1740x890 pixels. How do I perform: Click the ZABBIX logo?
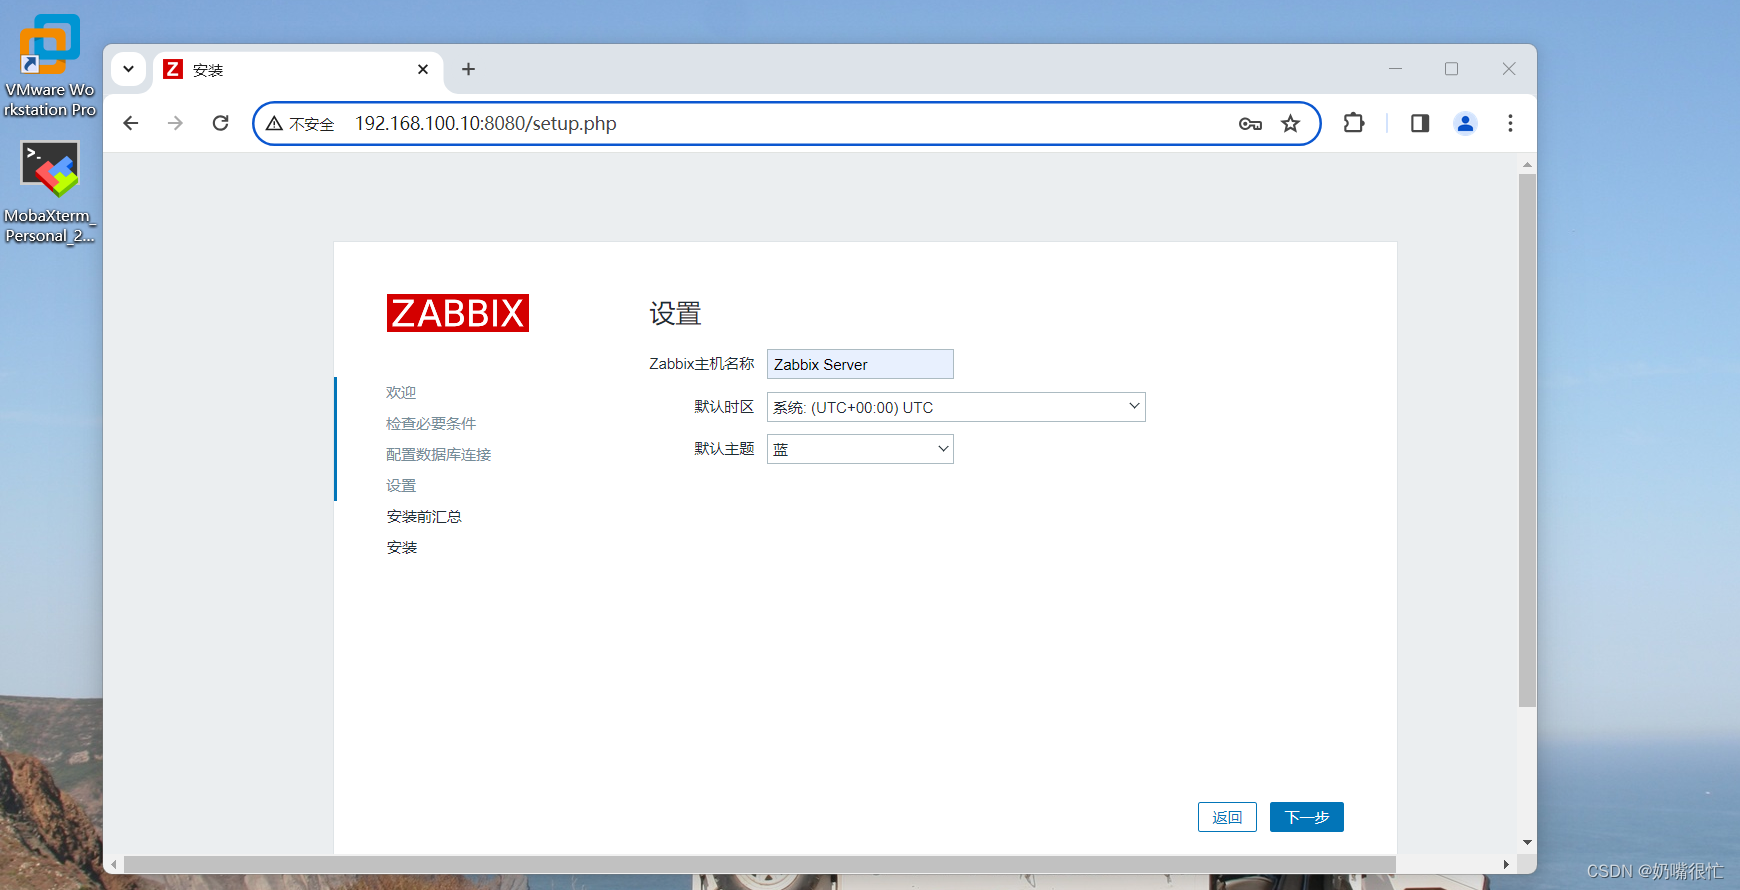click(x=458, y=313)
